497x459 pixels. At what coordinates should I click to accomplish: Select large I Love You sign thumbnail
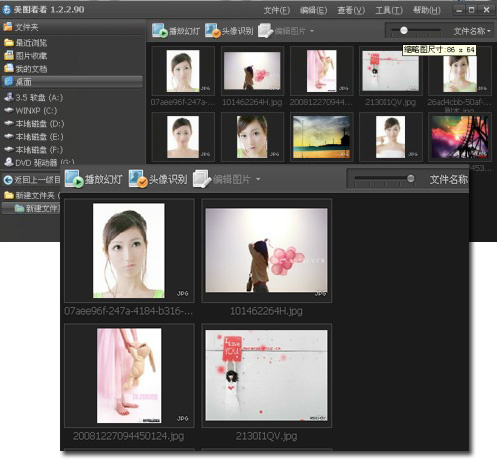click(x=267, y=375)
